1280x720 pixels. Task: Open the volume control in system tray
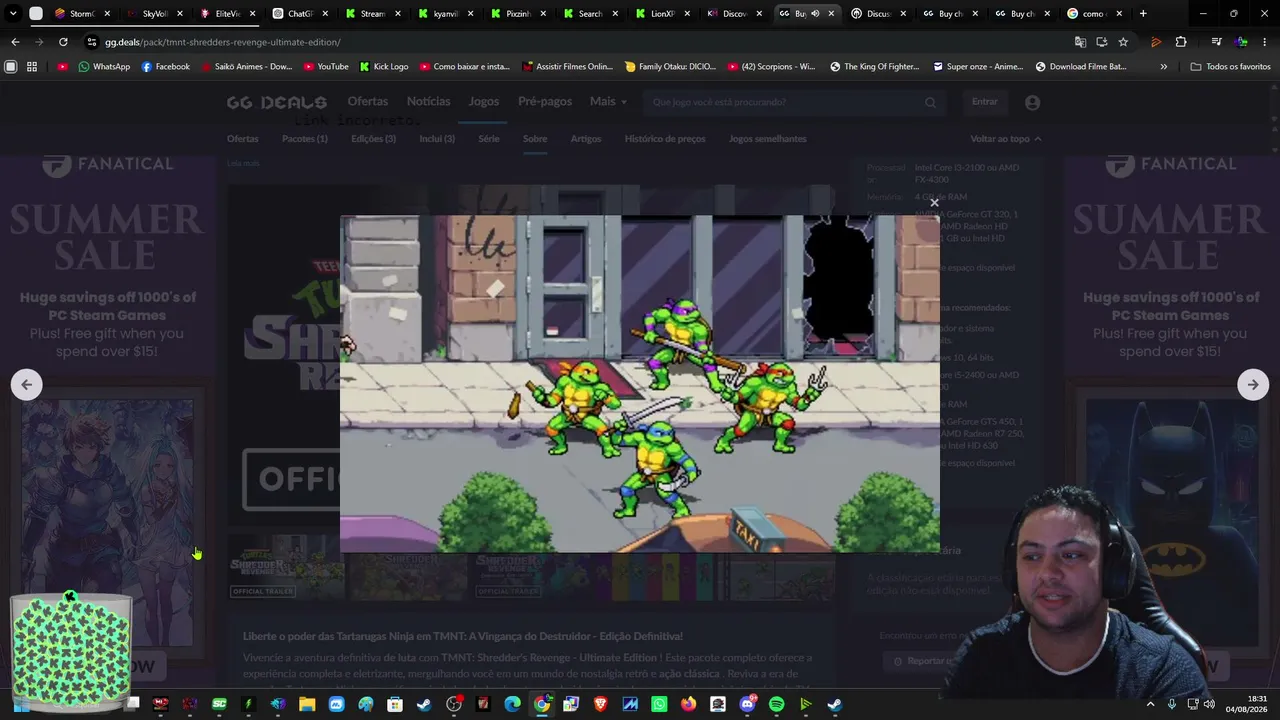[x=1209, y=704]
